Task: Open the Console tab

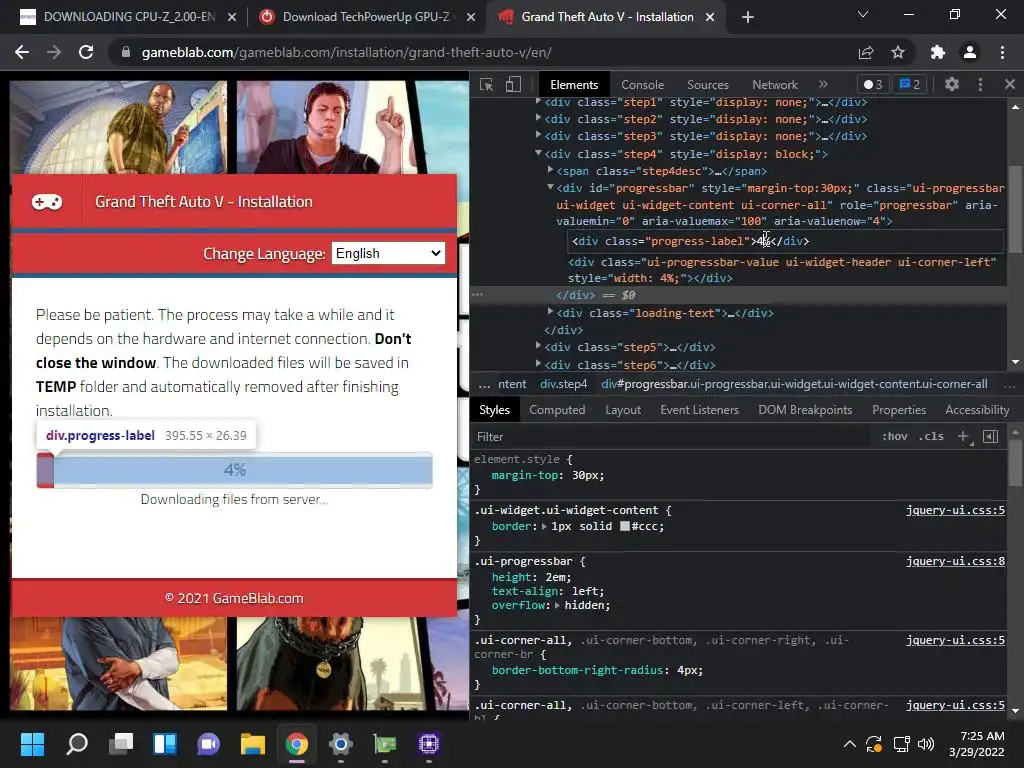Action: (642, 85)
